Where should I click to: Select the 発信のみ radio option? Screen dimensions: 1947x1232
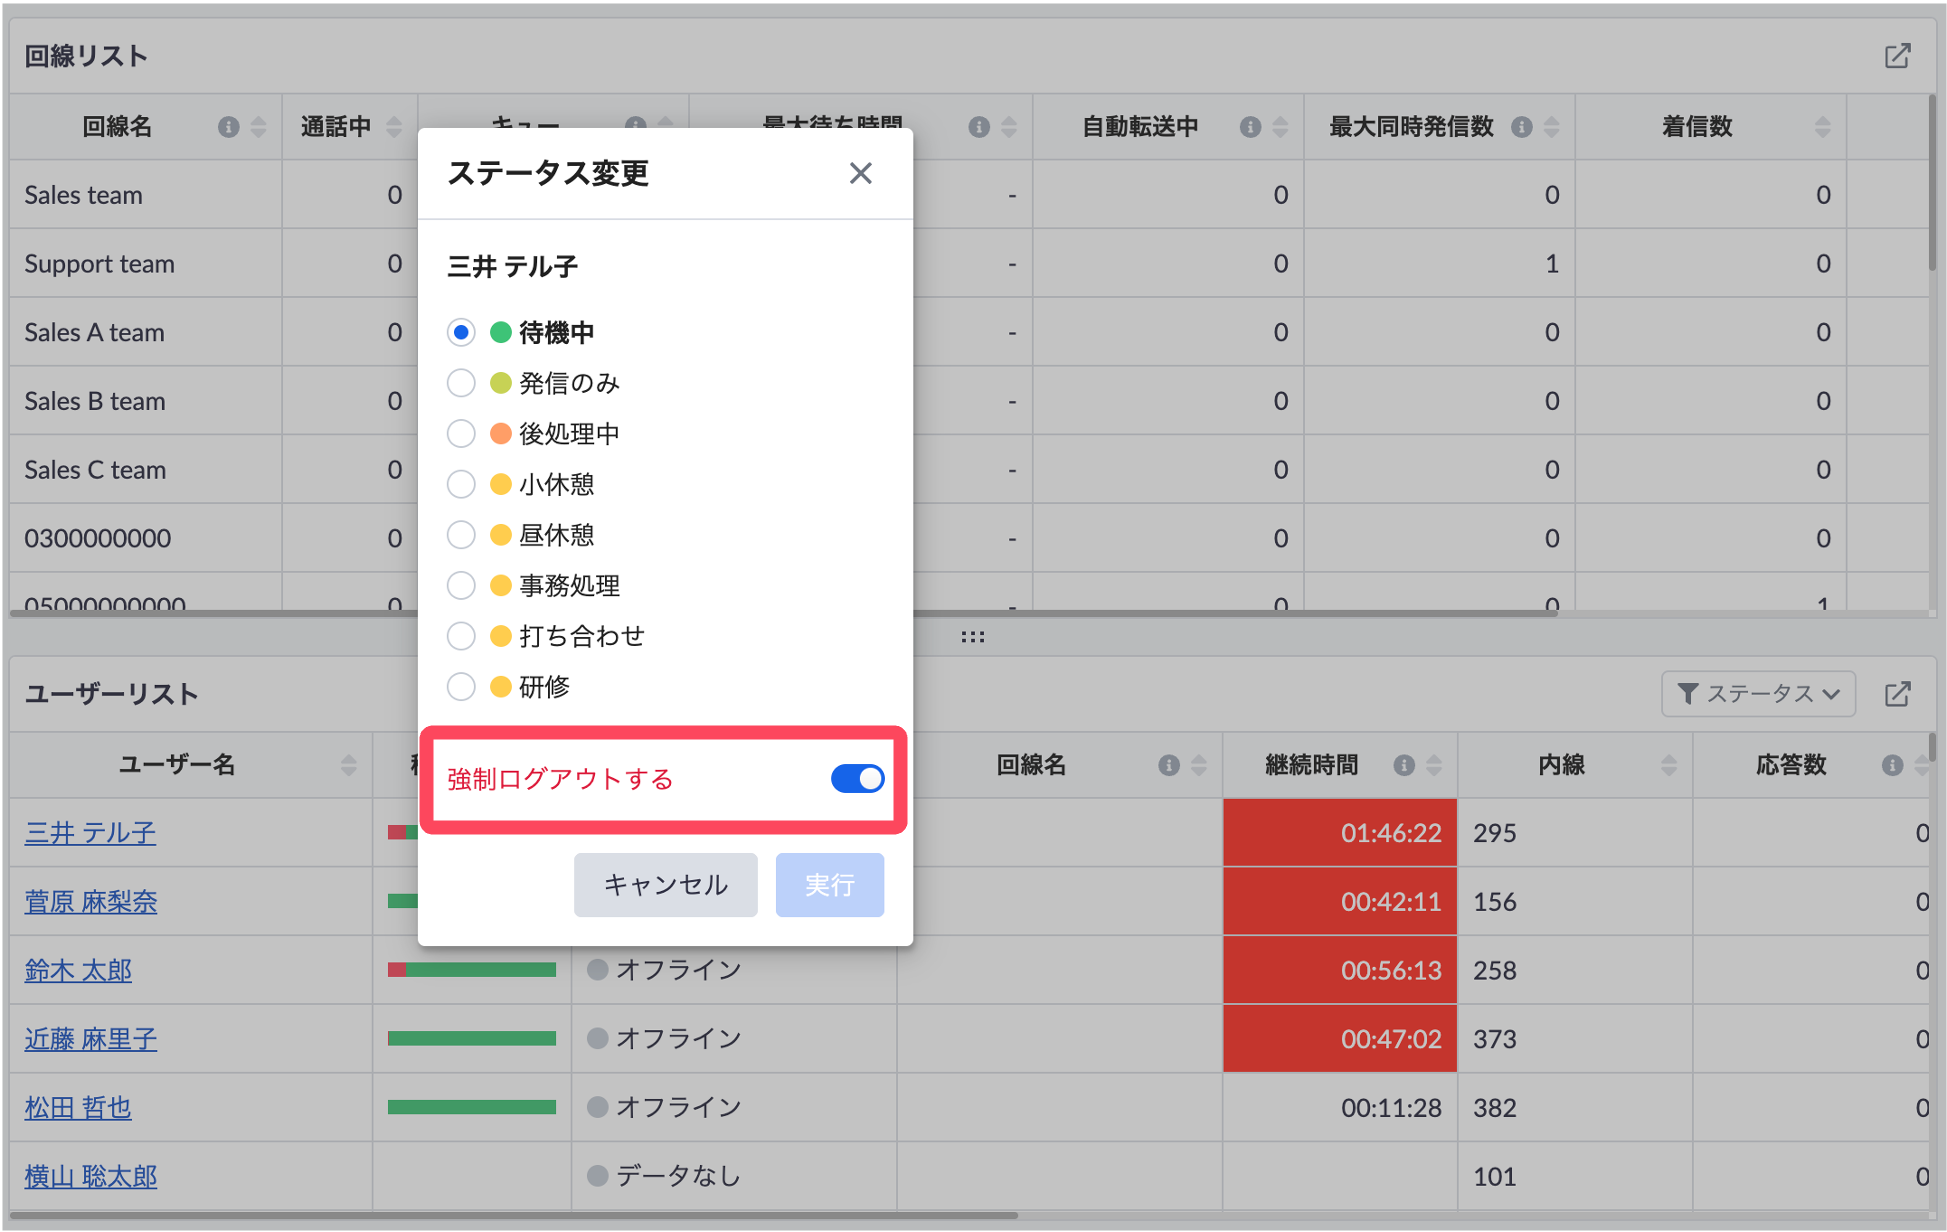pyautogui.click(x=461, y=383)
